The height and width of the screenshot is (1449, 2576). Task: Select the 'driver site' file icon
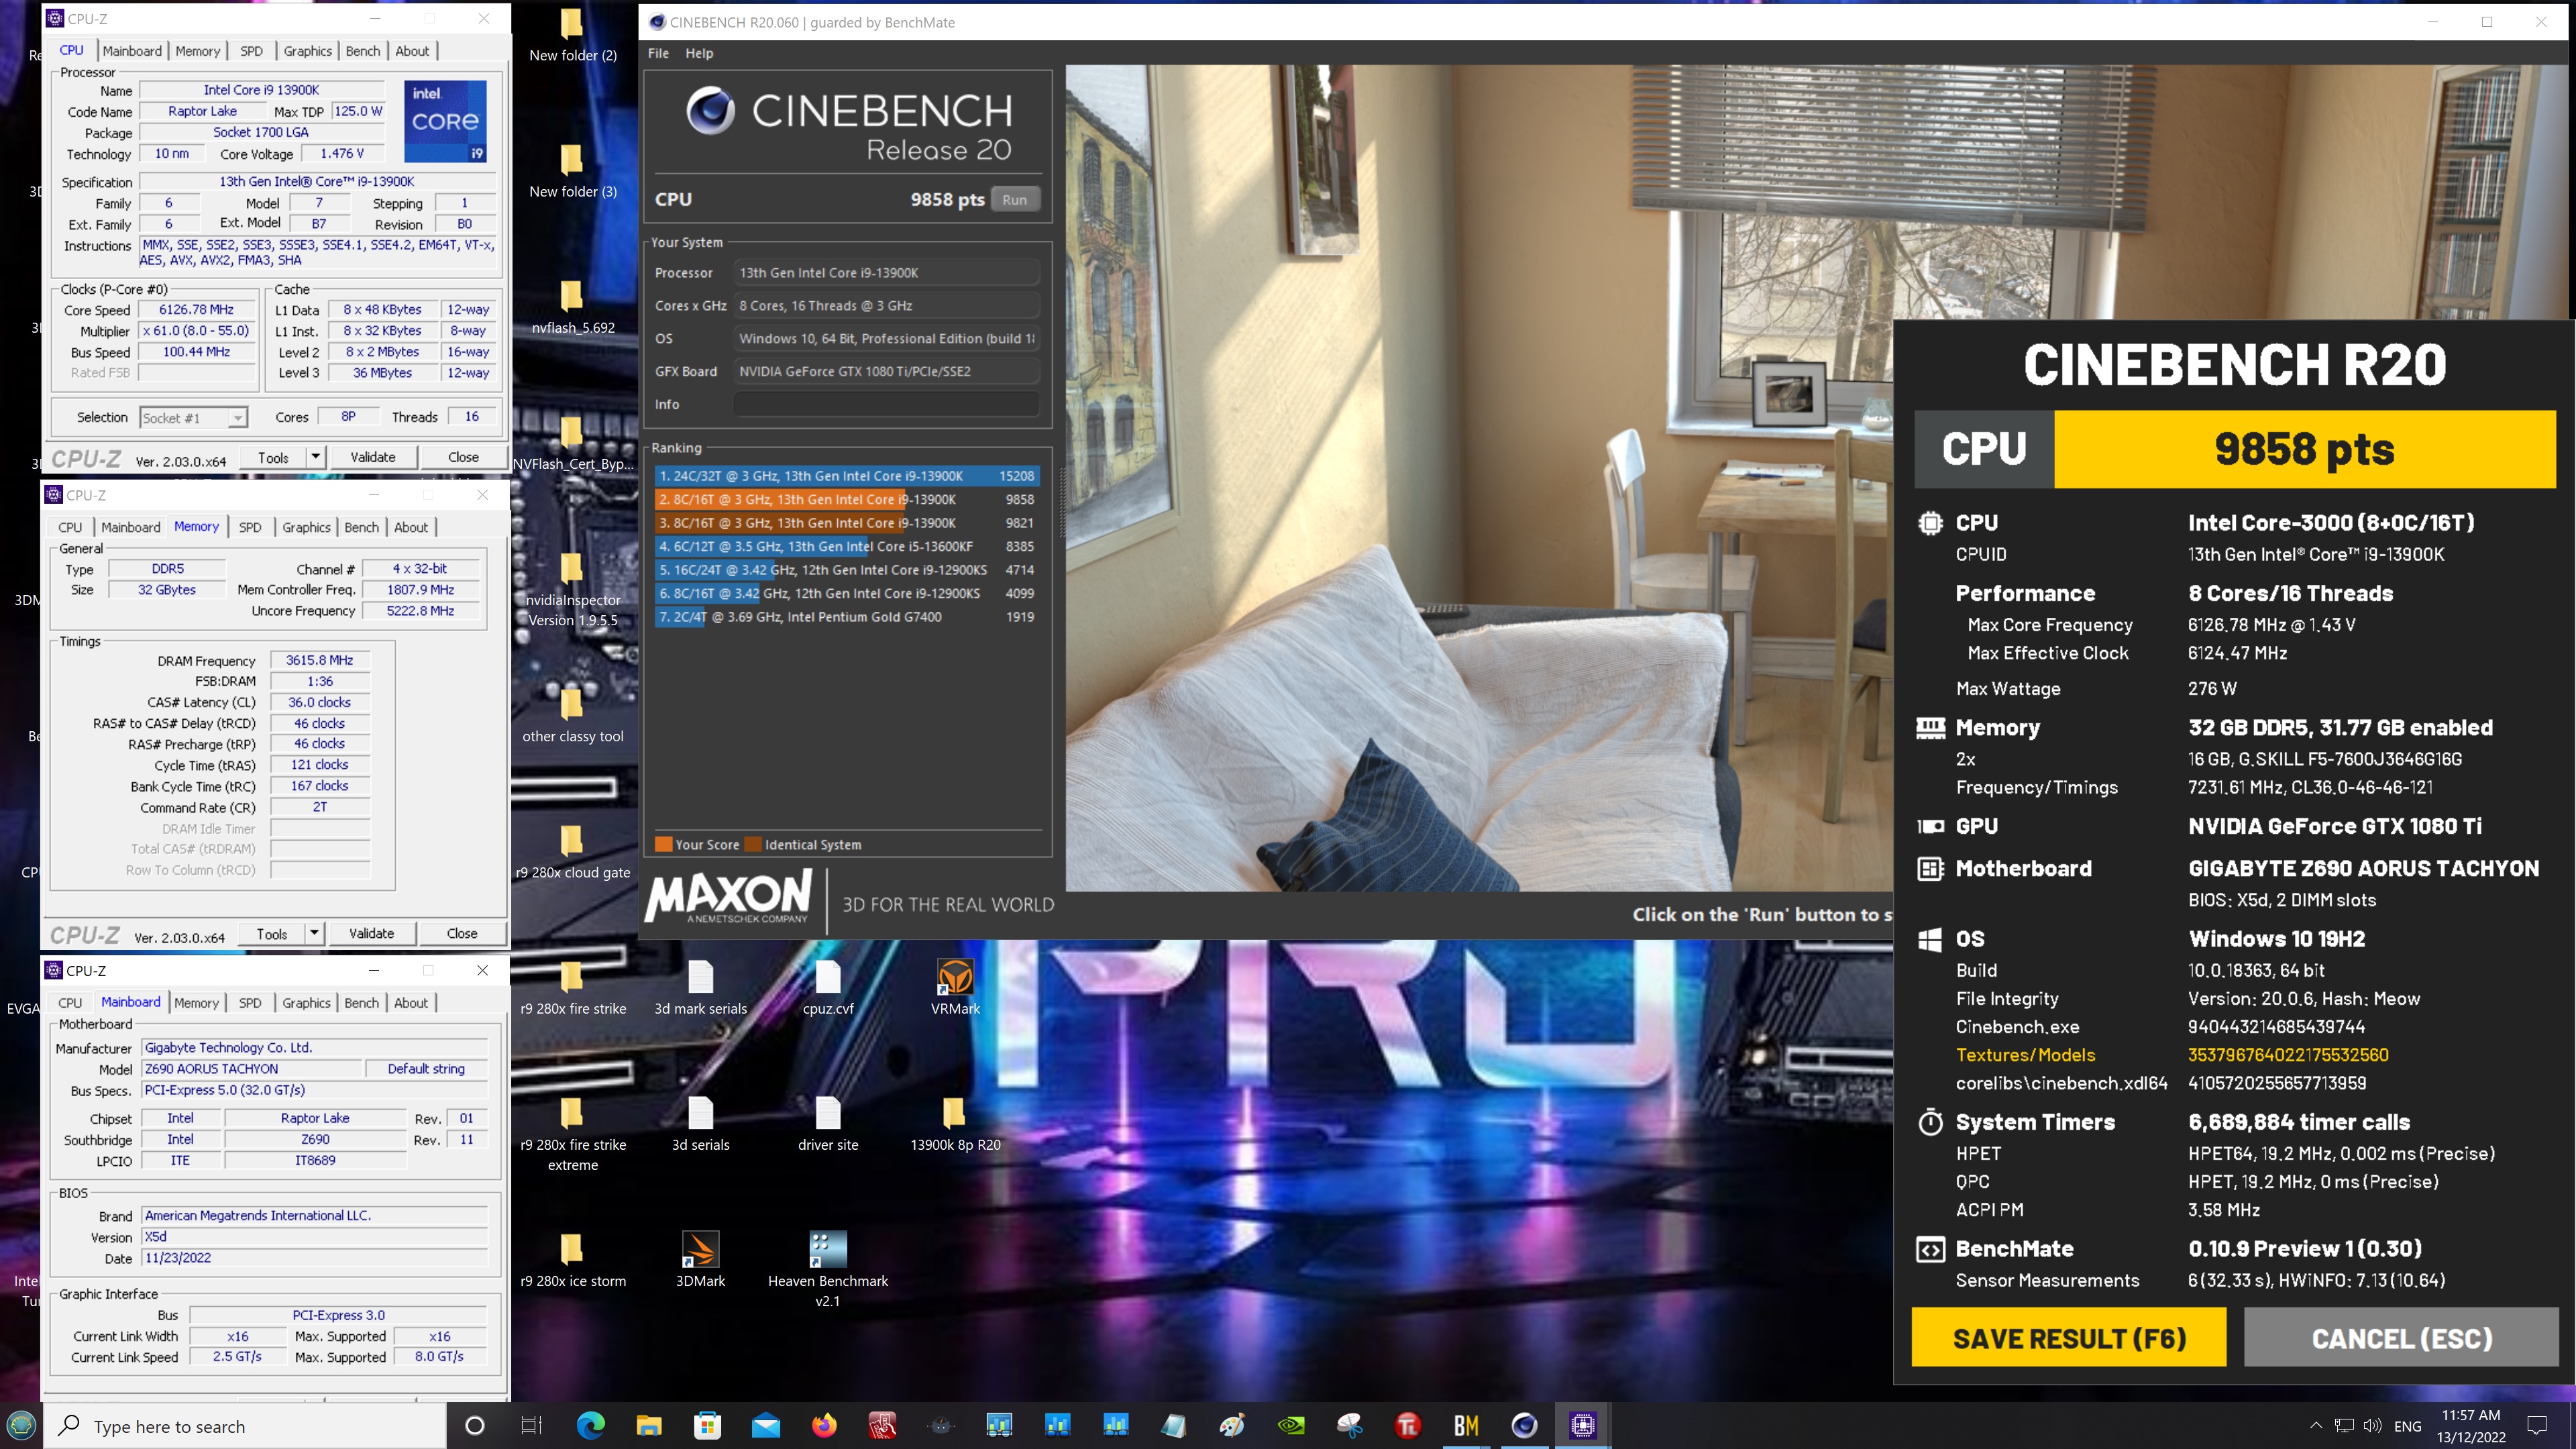pos(828,1124)
